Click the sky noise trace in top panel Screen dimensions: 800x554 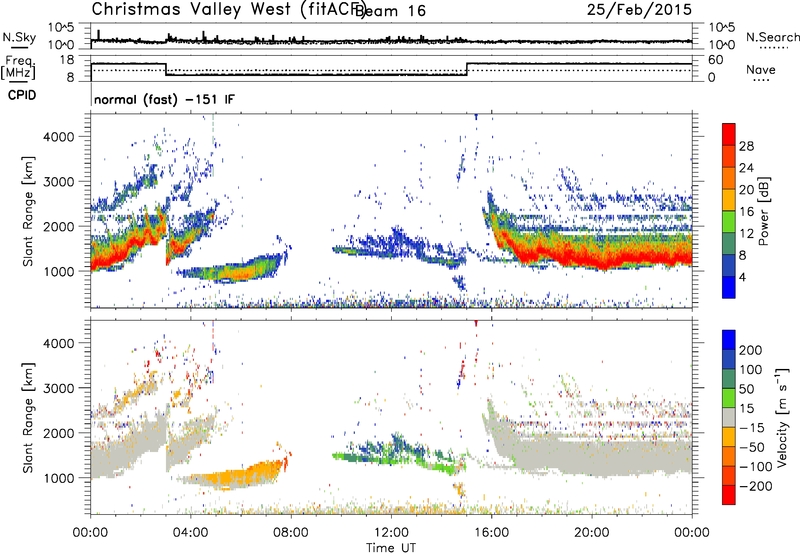pos(391,41)
